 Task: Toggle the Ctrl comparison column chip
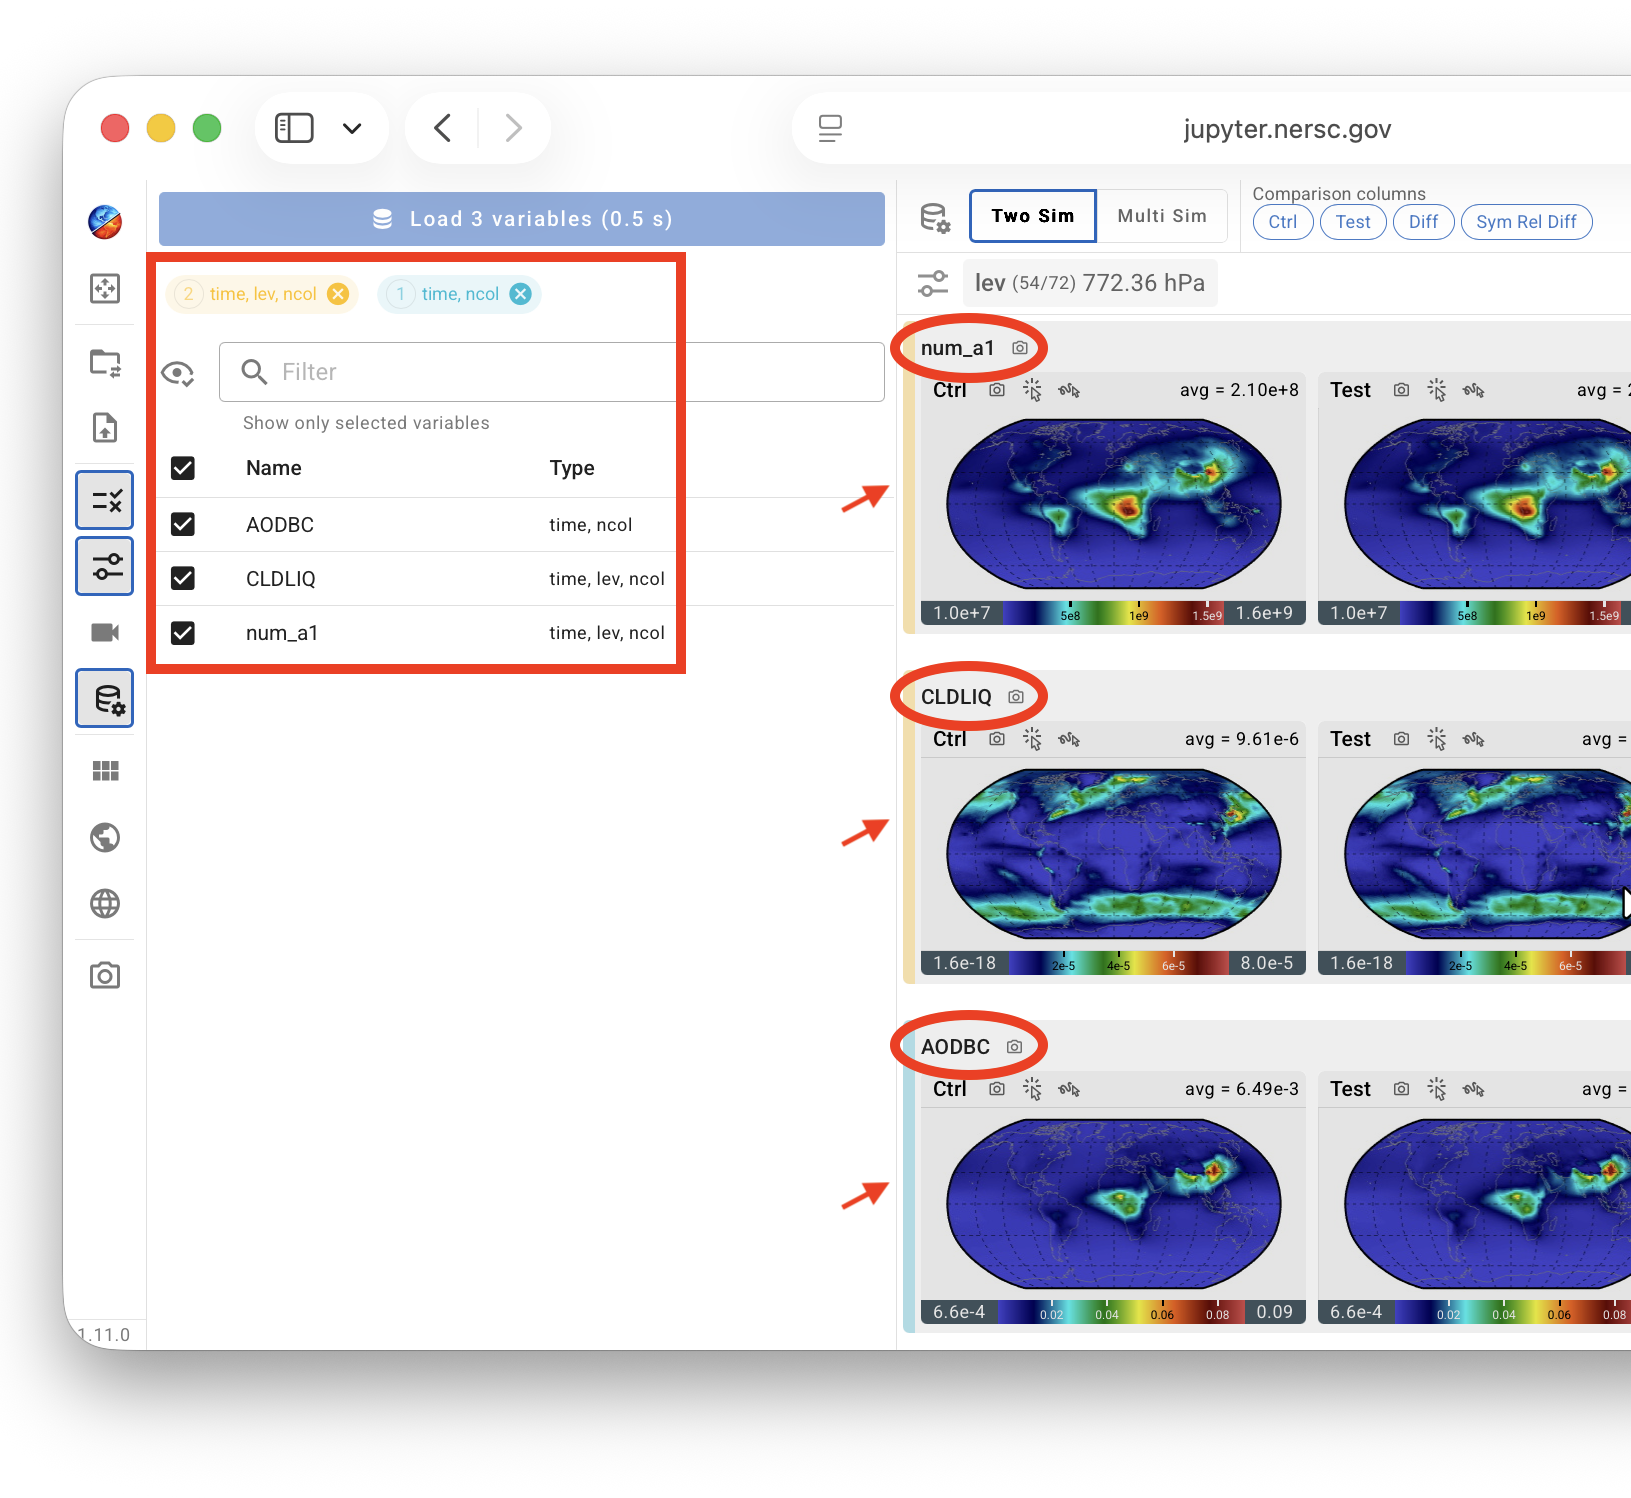pos(1283,222)
